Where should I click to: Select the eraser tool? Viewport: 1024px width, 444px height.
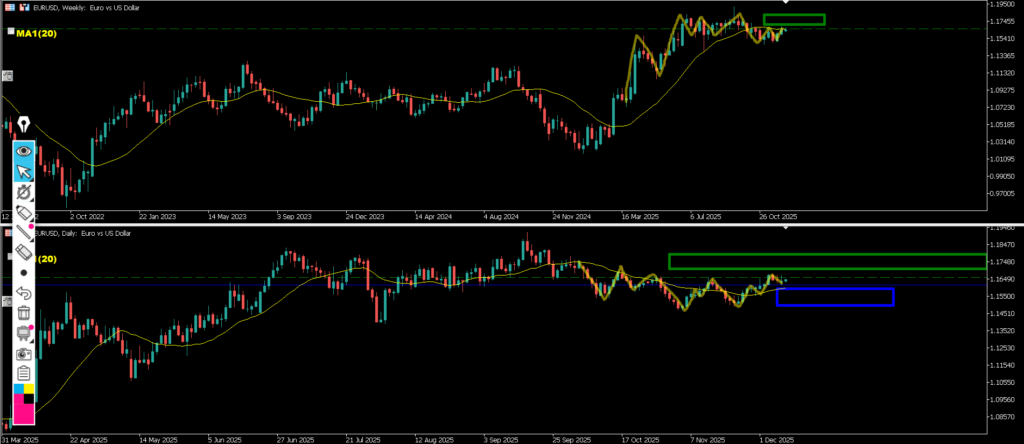(23, 252)
